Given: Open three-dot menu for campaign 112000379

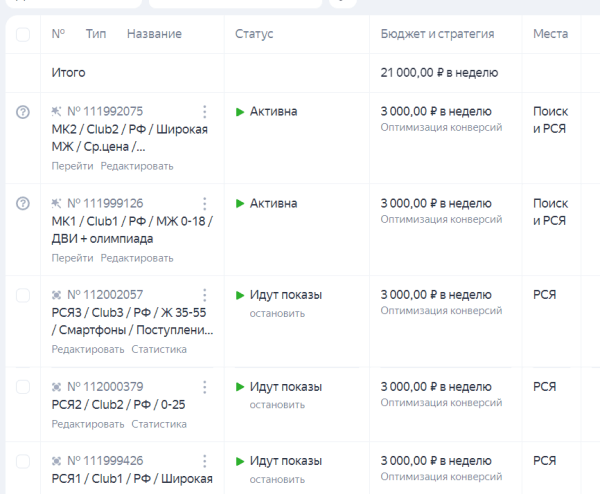Looking at the screenshot, I should coord(205,387).
